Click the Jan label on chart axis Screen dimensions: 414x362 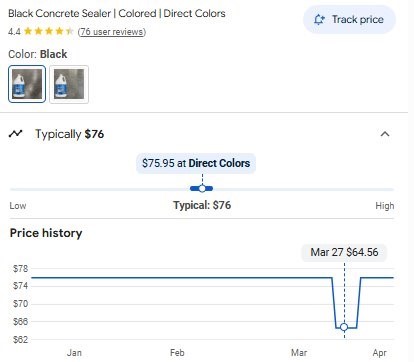point(74,353)
